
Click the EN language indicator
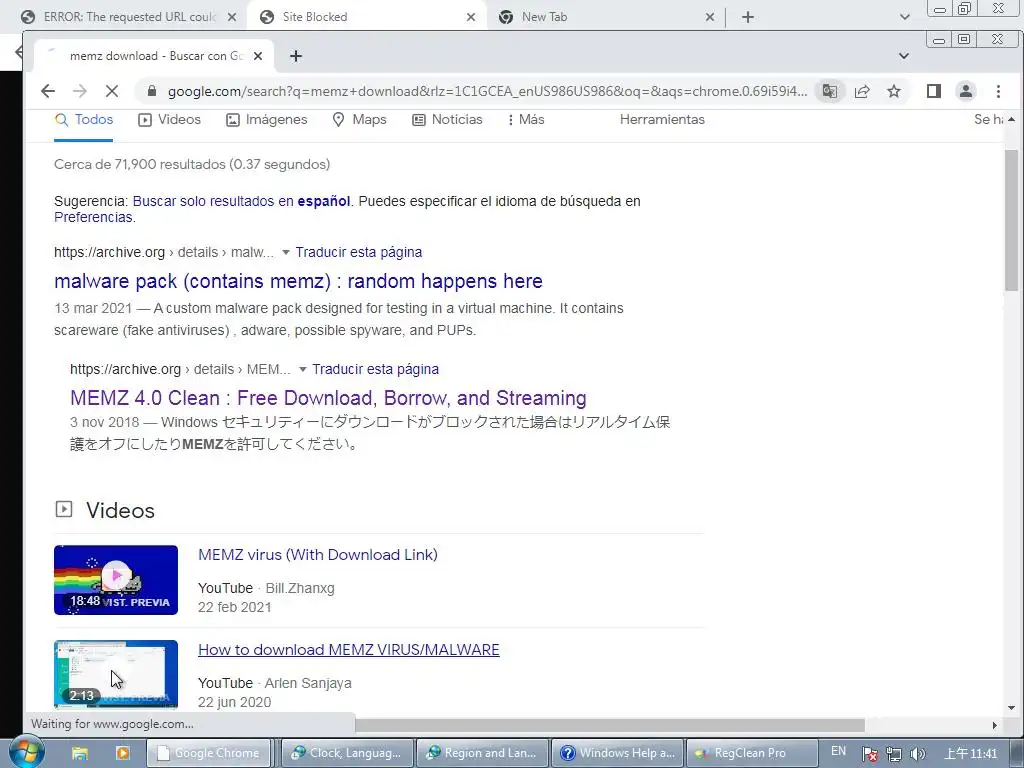pos(839,752)
